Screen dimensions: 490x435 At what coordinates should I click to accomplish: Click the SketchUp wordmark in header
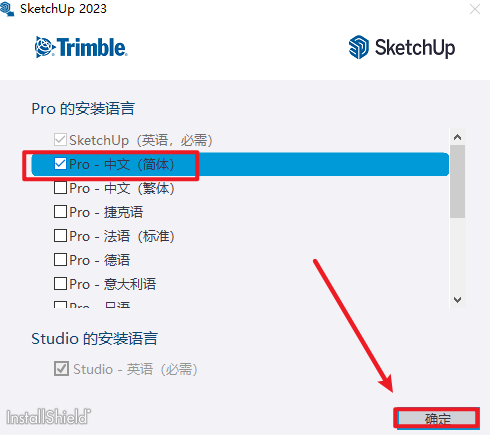415,48
